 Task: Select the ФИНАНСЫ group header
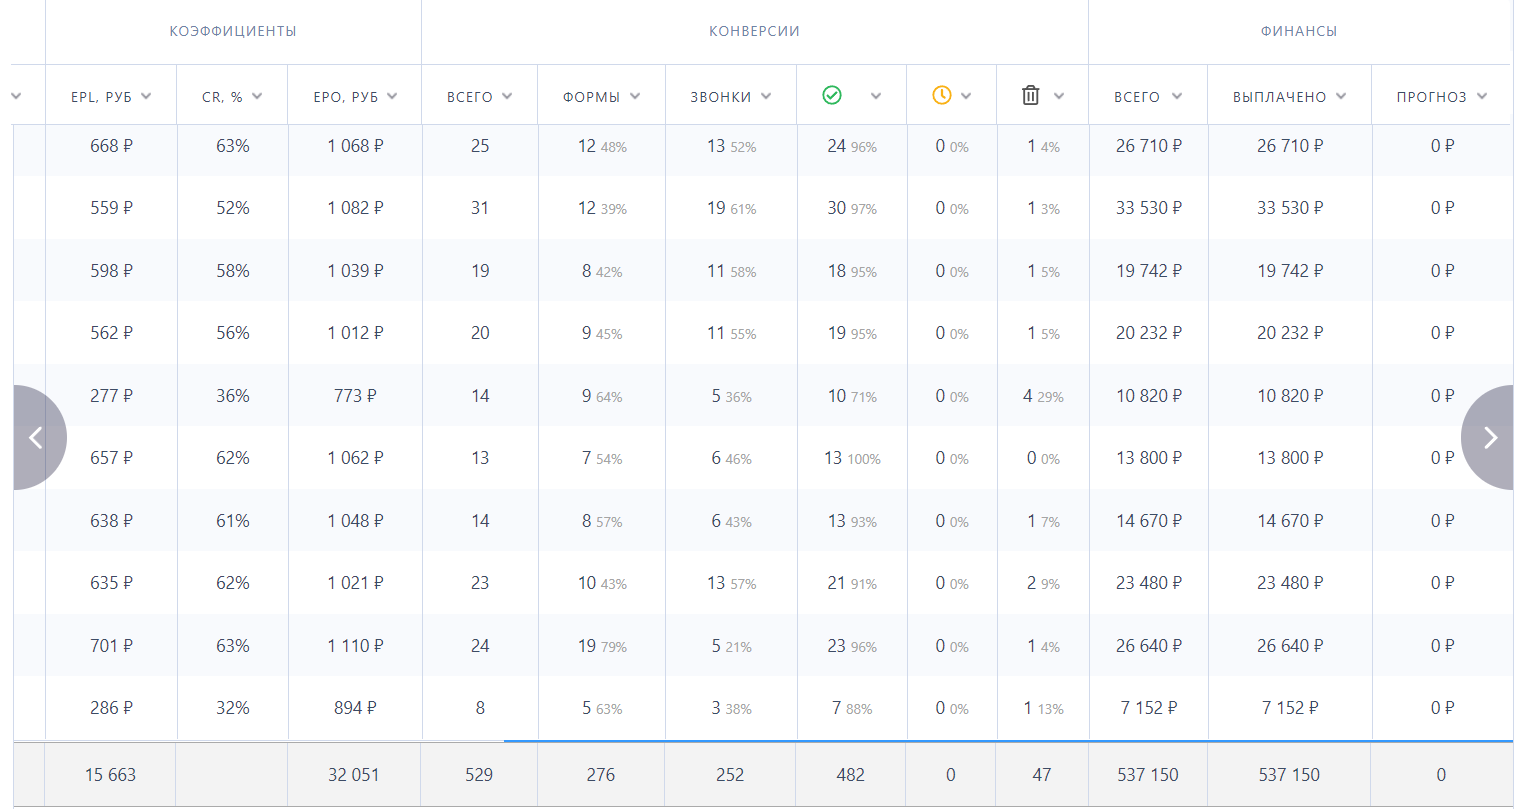[x=1298, y=31]
